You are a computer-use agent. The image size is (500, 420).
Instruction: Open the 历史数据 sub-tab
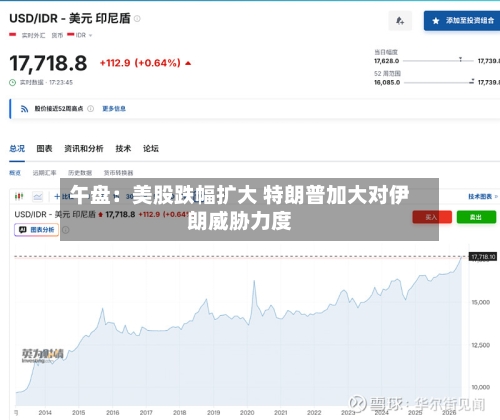[x=80, y=173]
